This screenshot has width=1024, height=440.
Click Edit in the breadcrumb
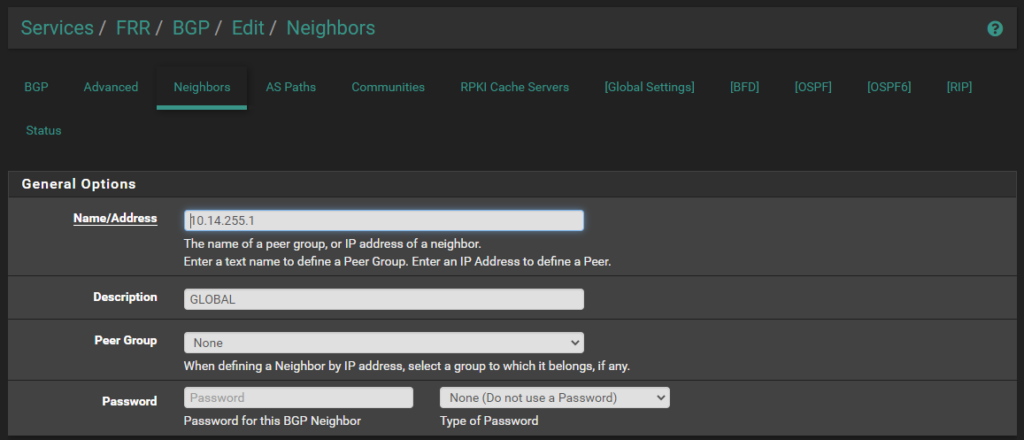248,28
